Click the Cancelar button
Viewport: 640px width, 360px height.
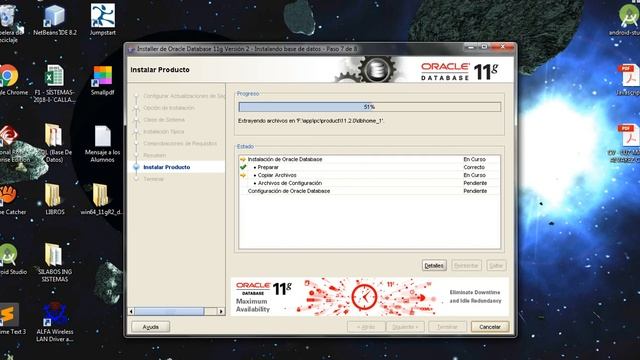point(490,327)
